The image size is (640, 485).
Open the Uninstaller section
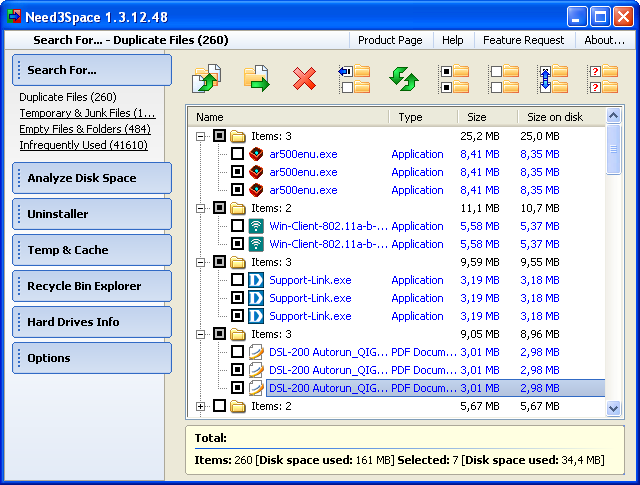pos(92,214)
